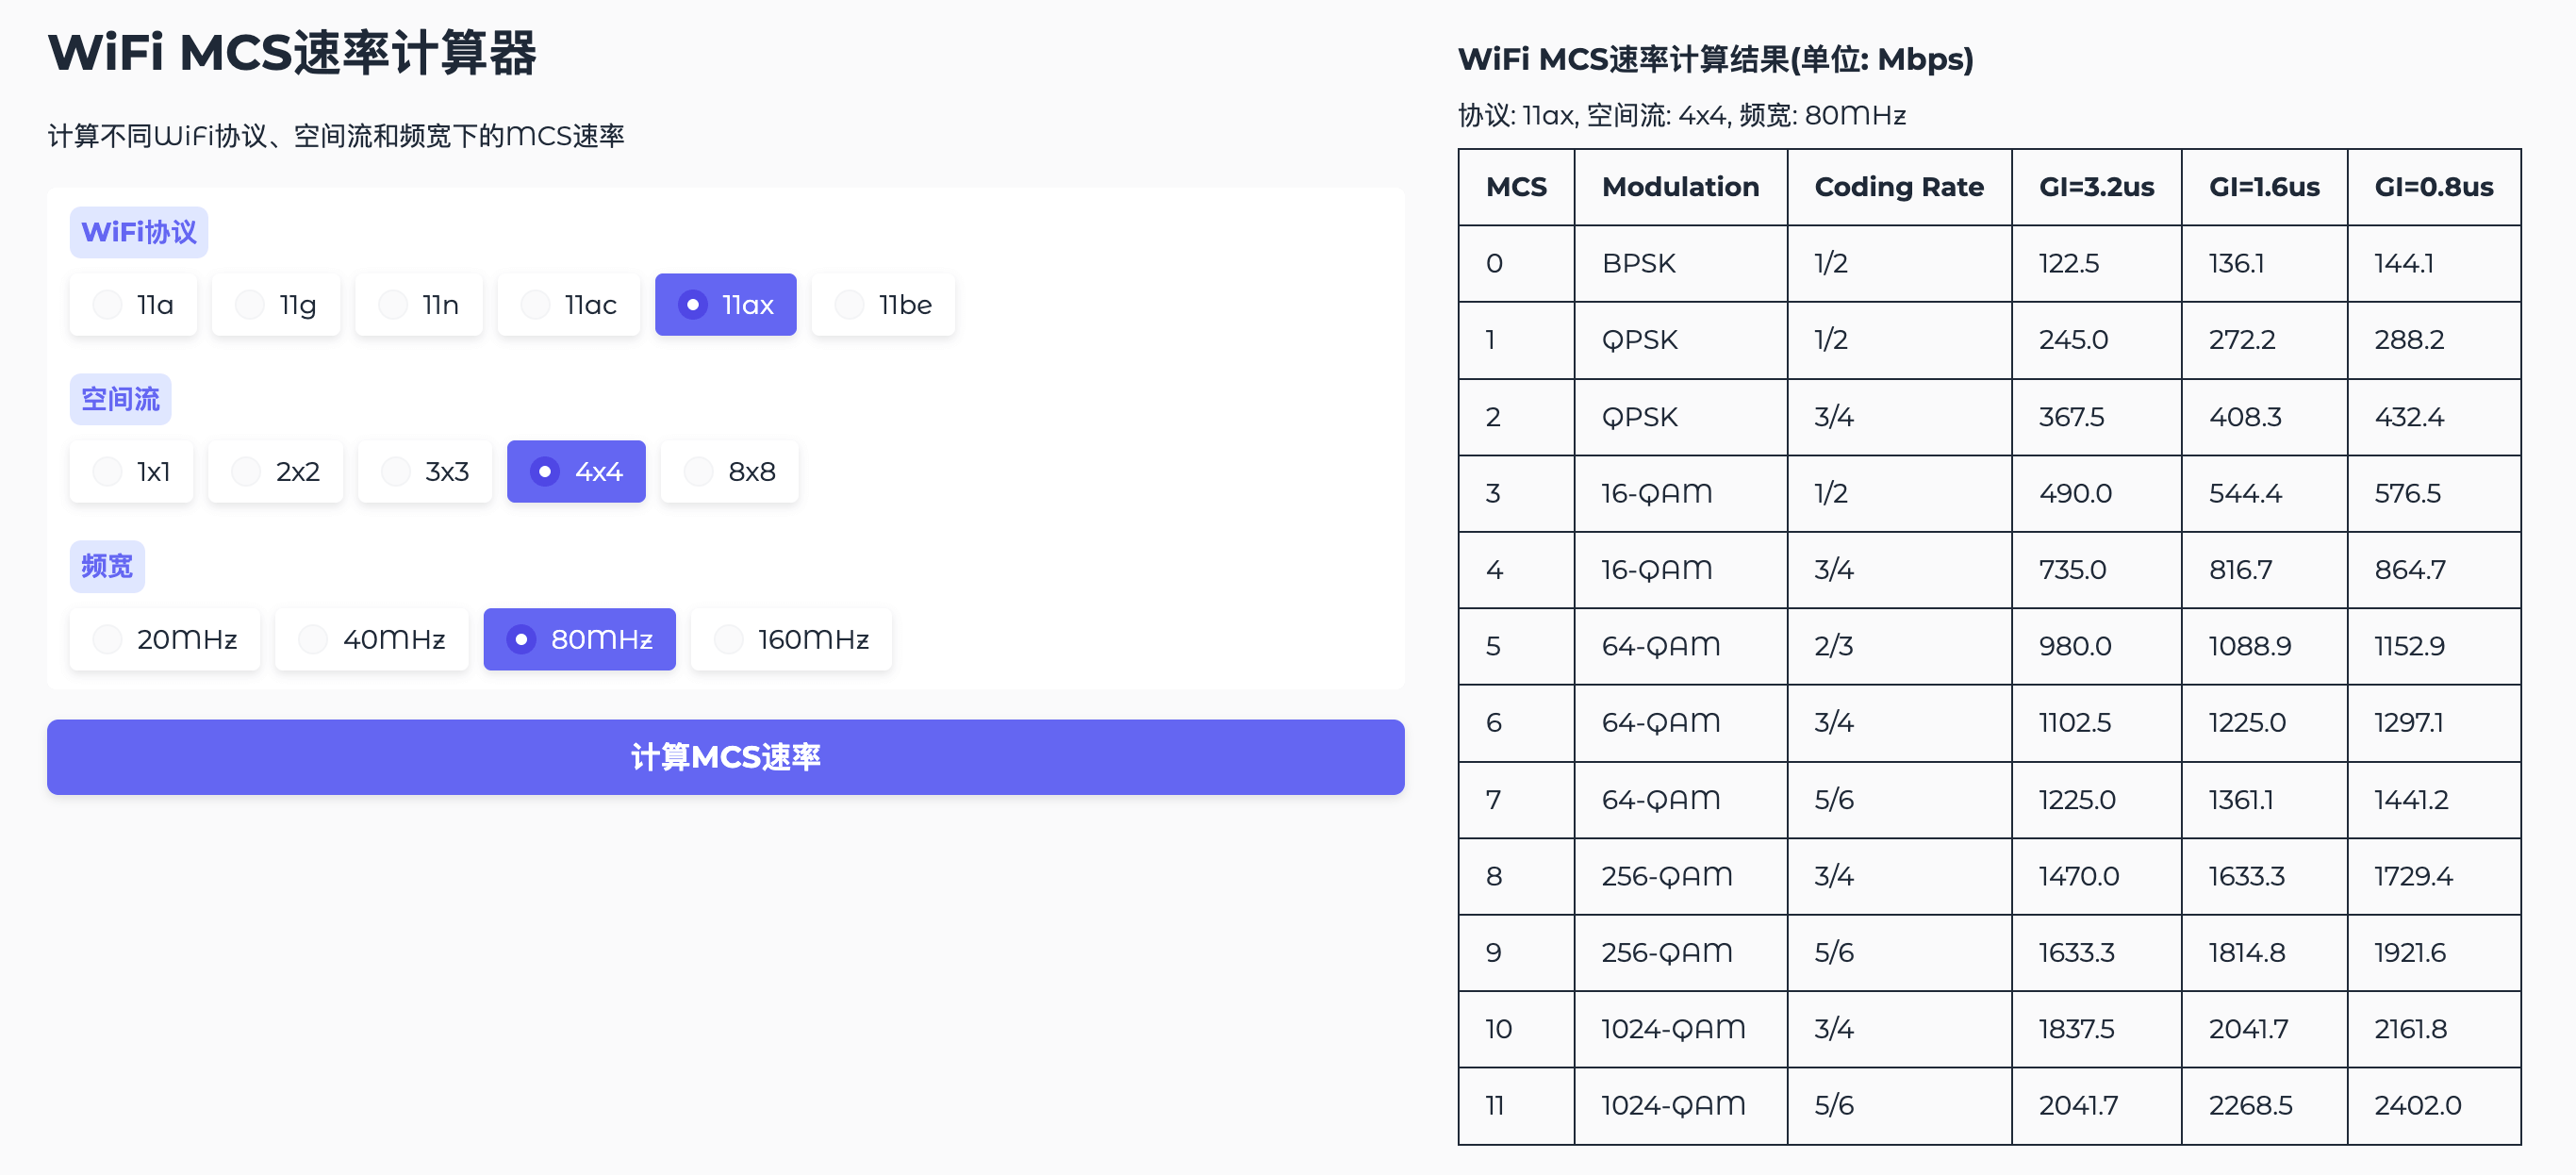This screenshot has width=2576, height=1175.
Task: Click the Coding Rate column header
Action: 1900,187
